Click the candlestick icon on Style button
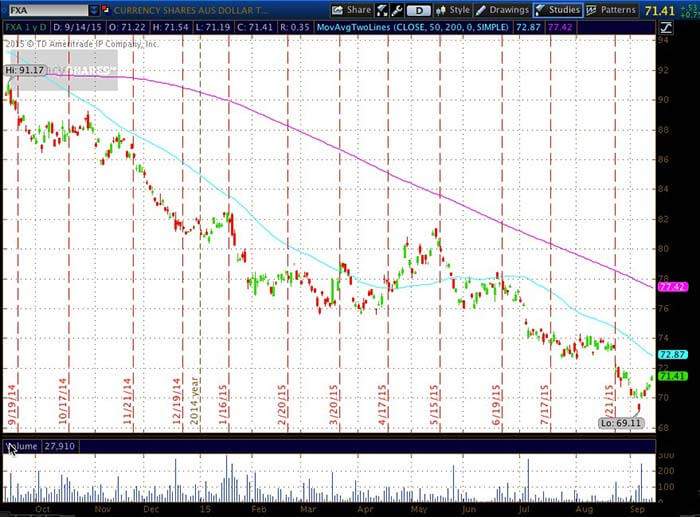 (439, 10)
